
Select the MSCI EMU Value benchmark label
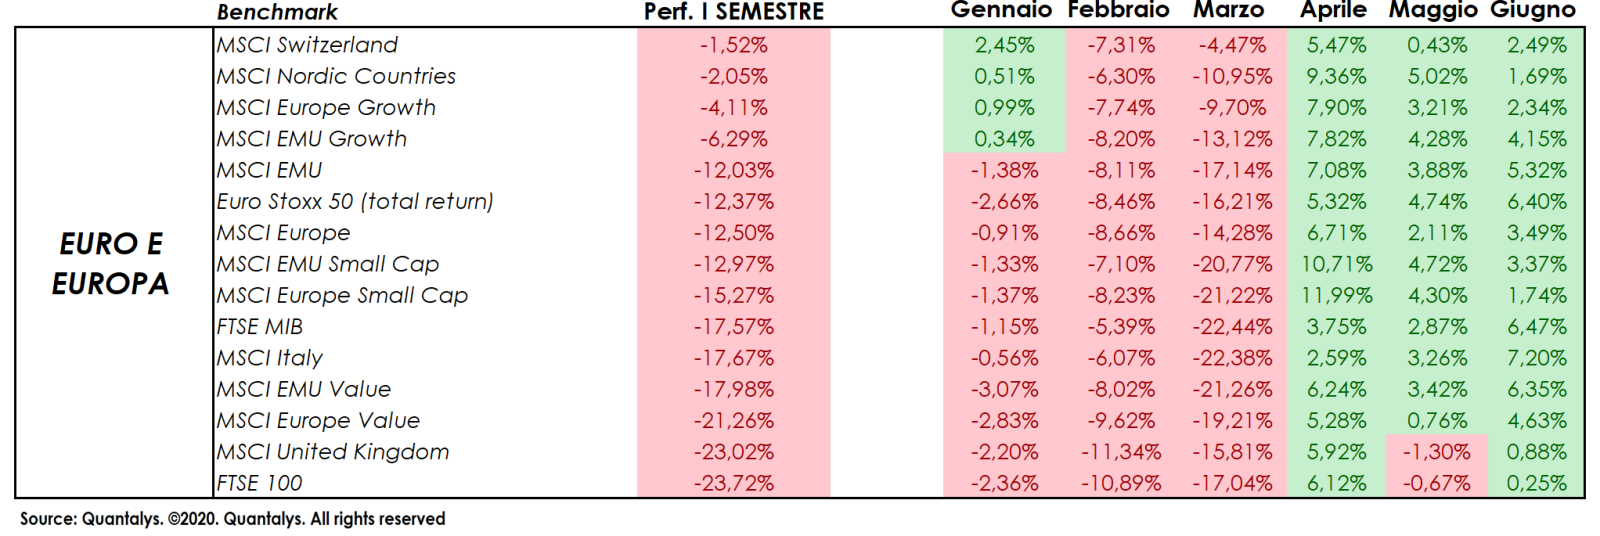pyautogui.click(x=304, y=389)
